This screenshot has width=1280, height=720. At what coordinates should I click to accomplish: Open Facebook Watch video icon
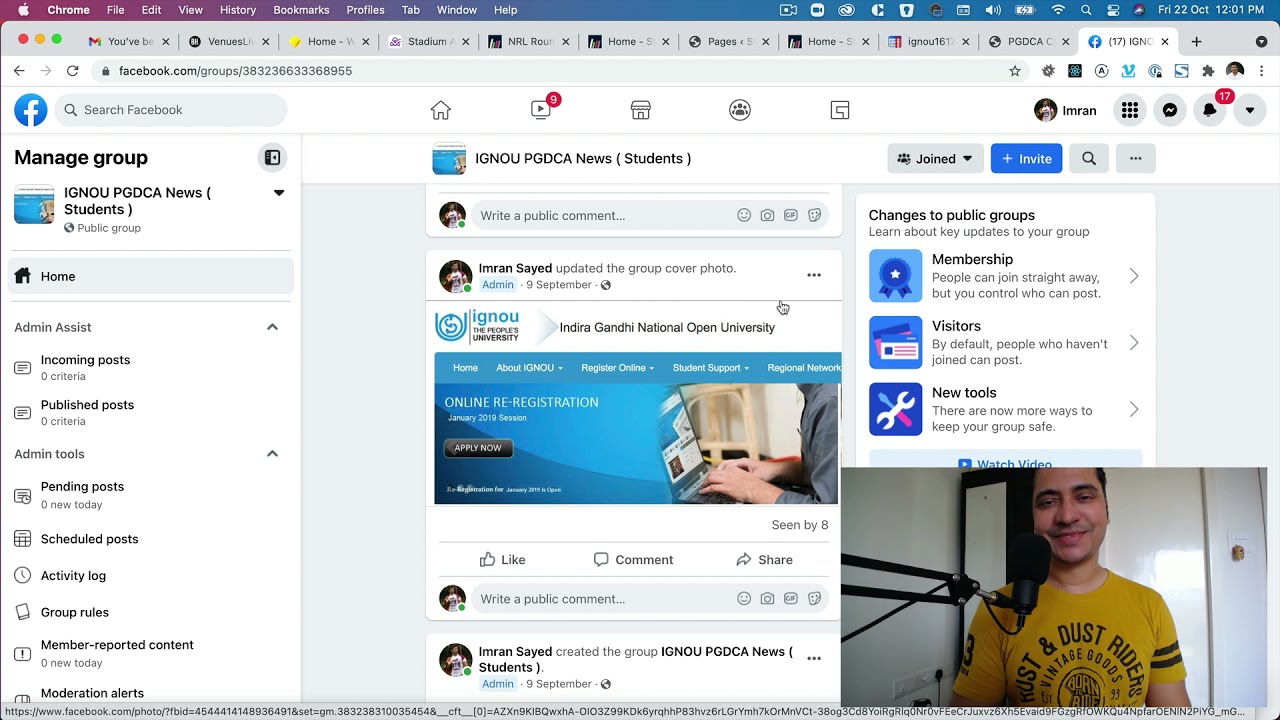[541, 110]
